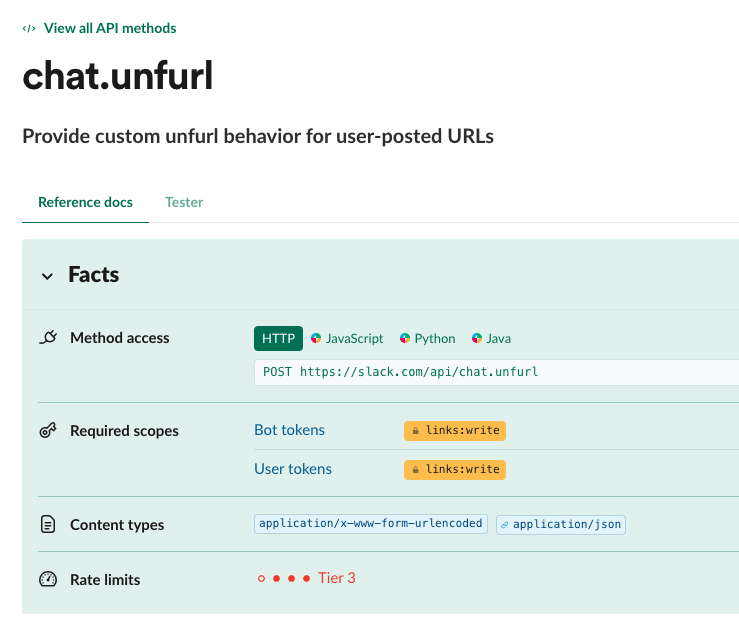Viewport: 739px width, 634px height.
Task: Click the application/x-www-form-urlencoded badge
Action: pos(371,524)
